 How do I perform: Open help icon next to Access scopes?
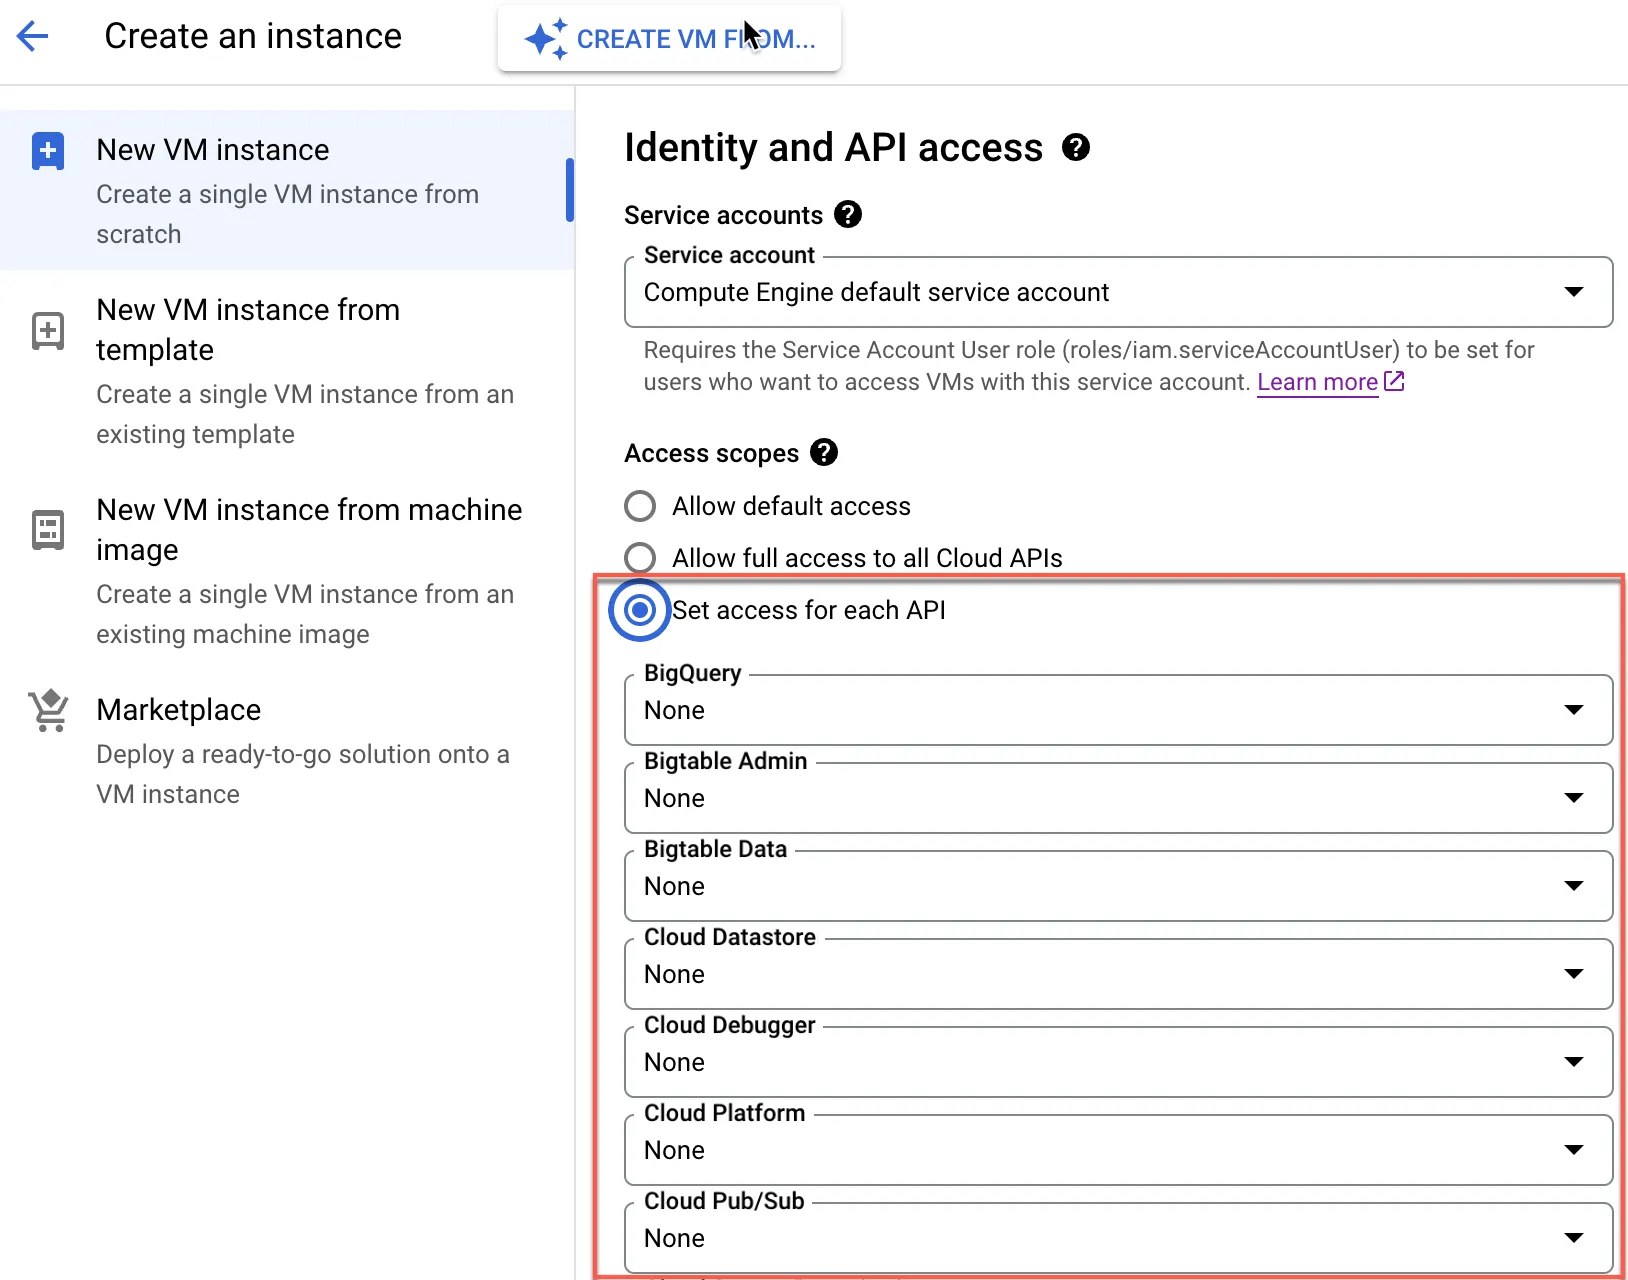[824, 452]
